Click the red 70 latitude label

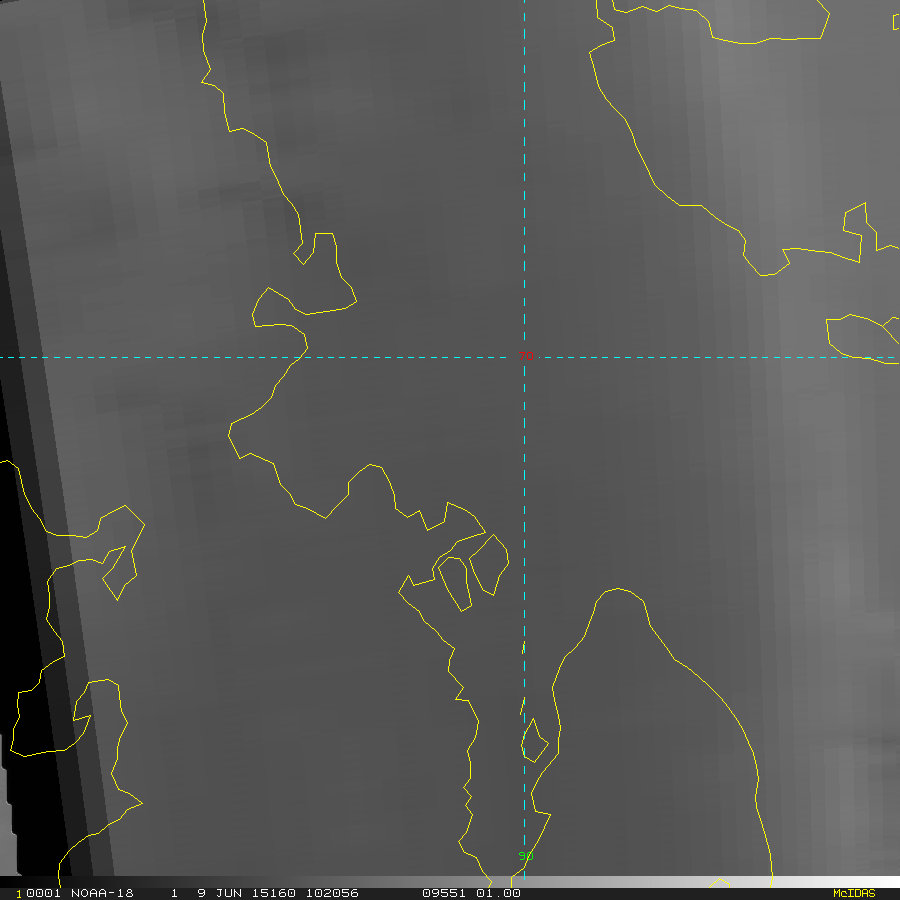[x=526, y=356]
